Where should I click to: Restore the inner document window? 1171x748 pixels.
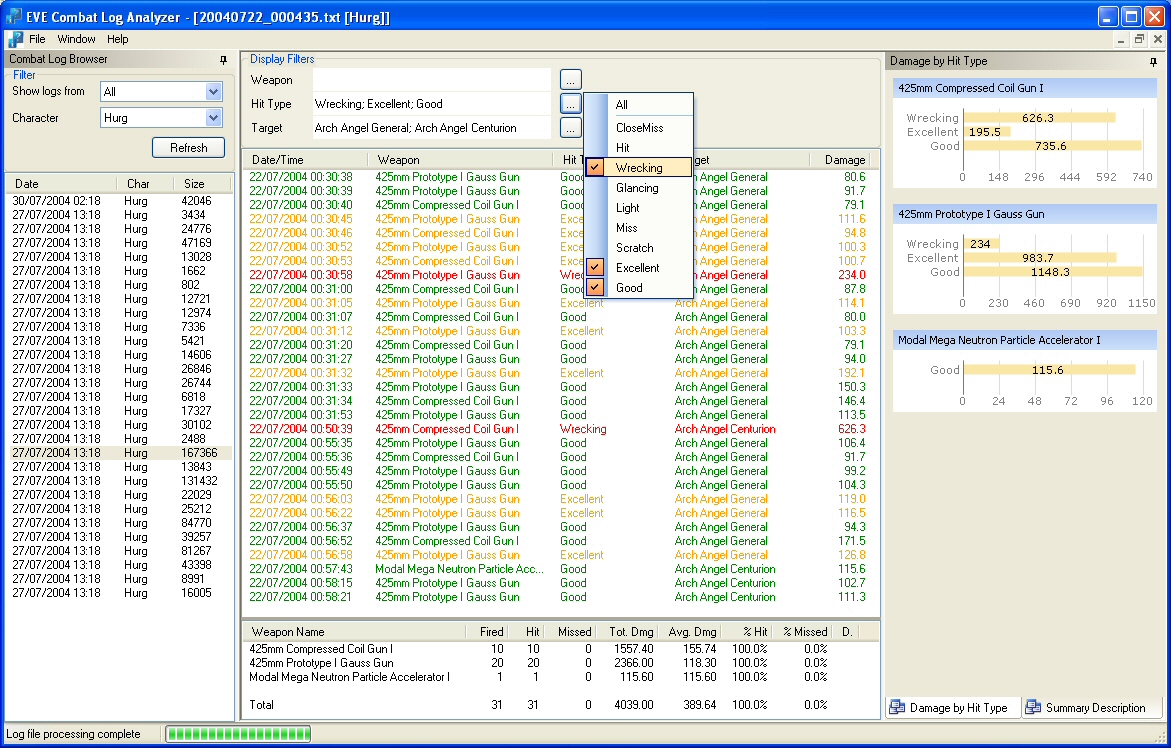1139,39
